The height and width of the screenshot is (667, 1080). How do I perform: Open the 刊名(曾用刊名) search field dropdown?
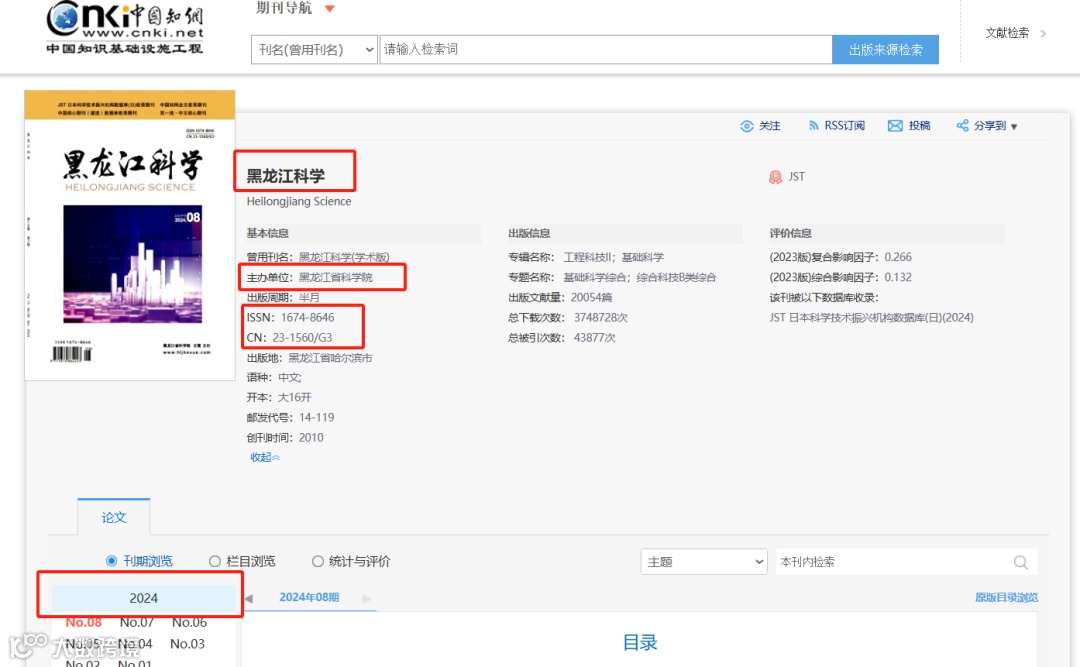tap(315, 50)
